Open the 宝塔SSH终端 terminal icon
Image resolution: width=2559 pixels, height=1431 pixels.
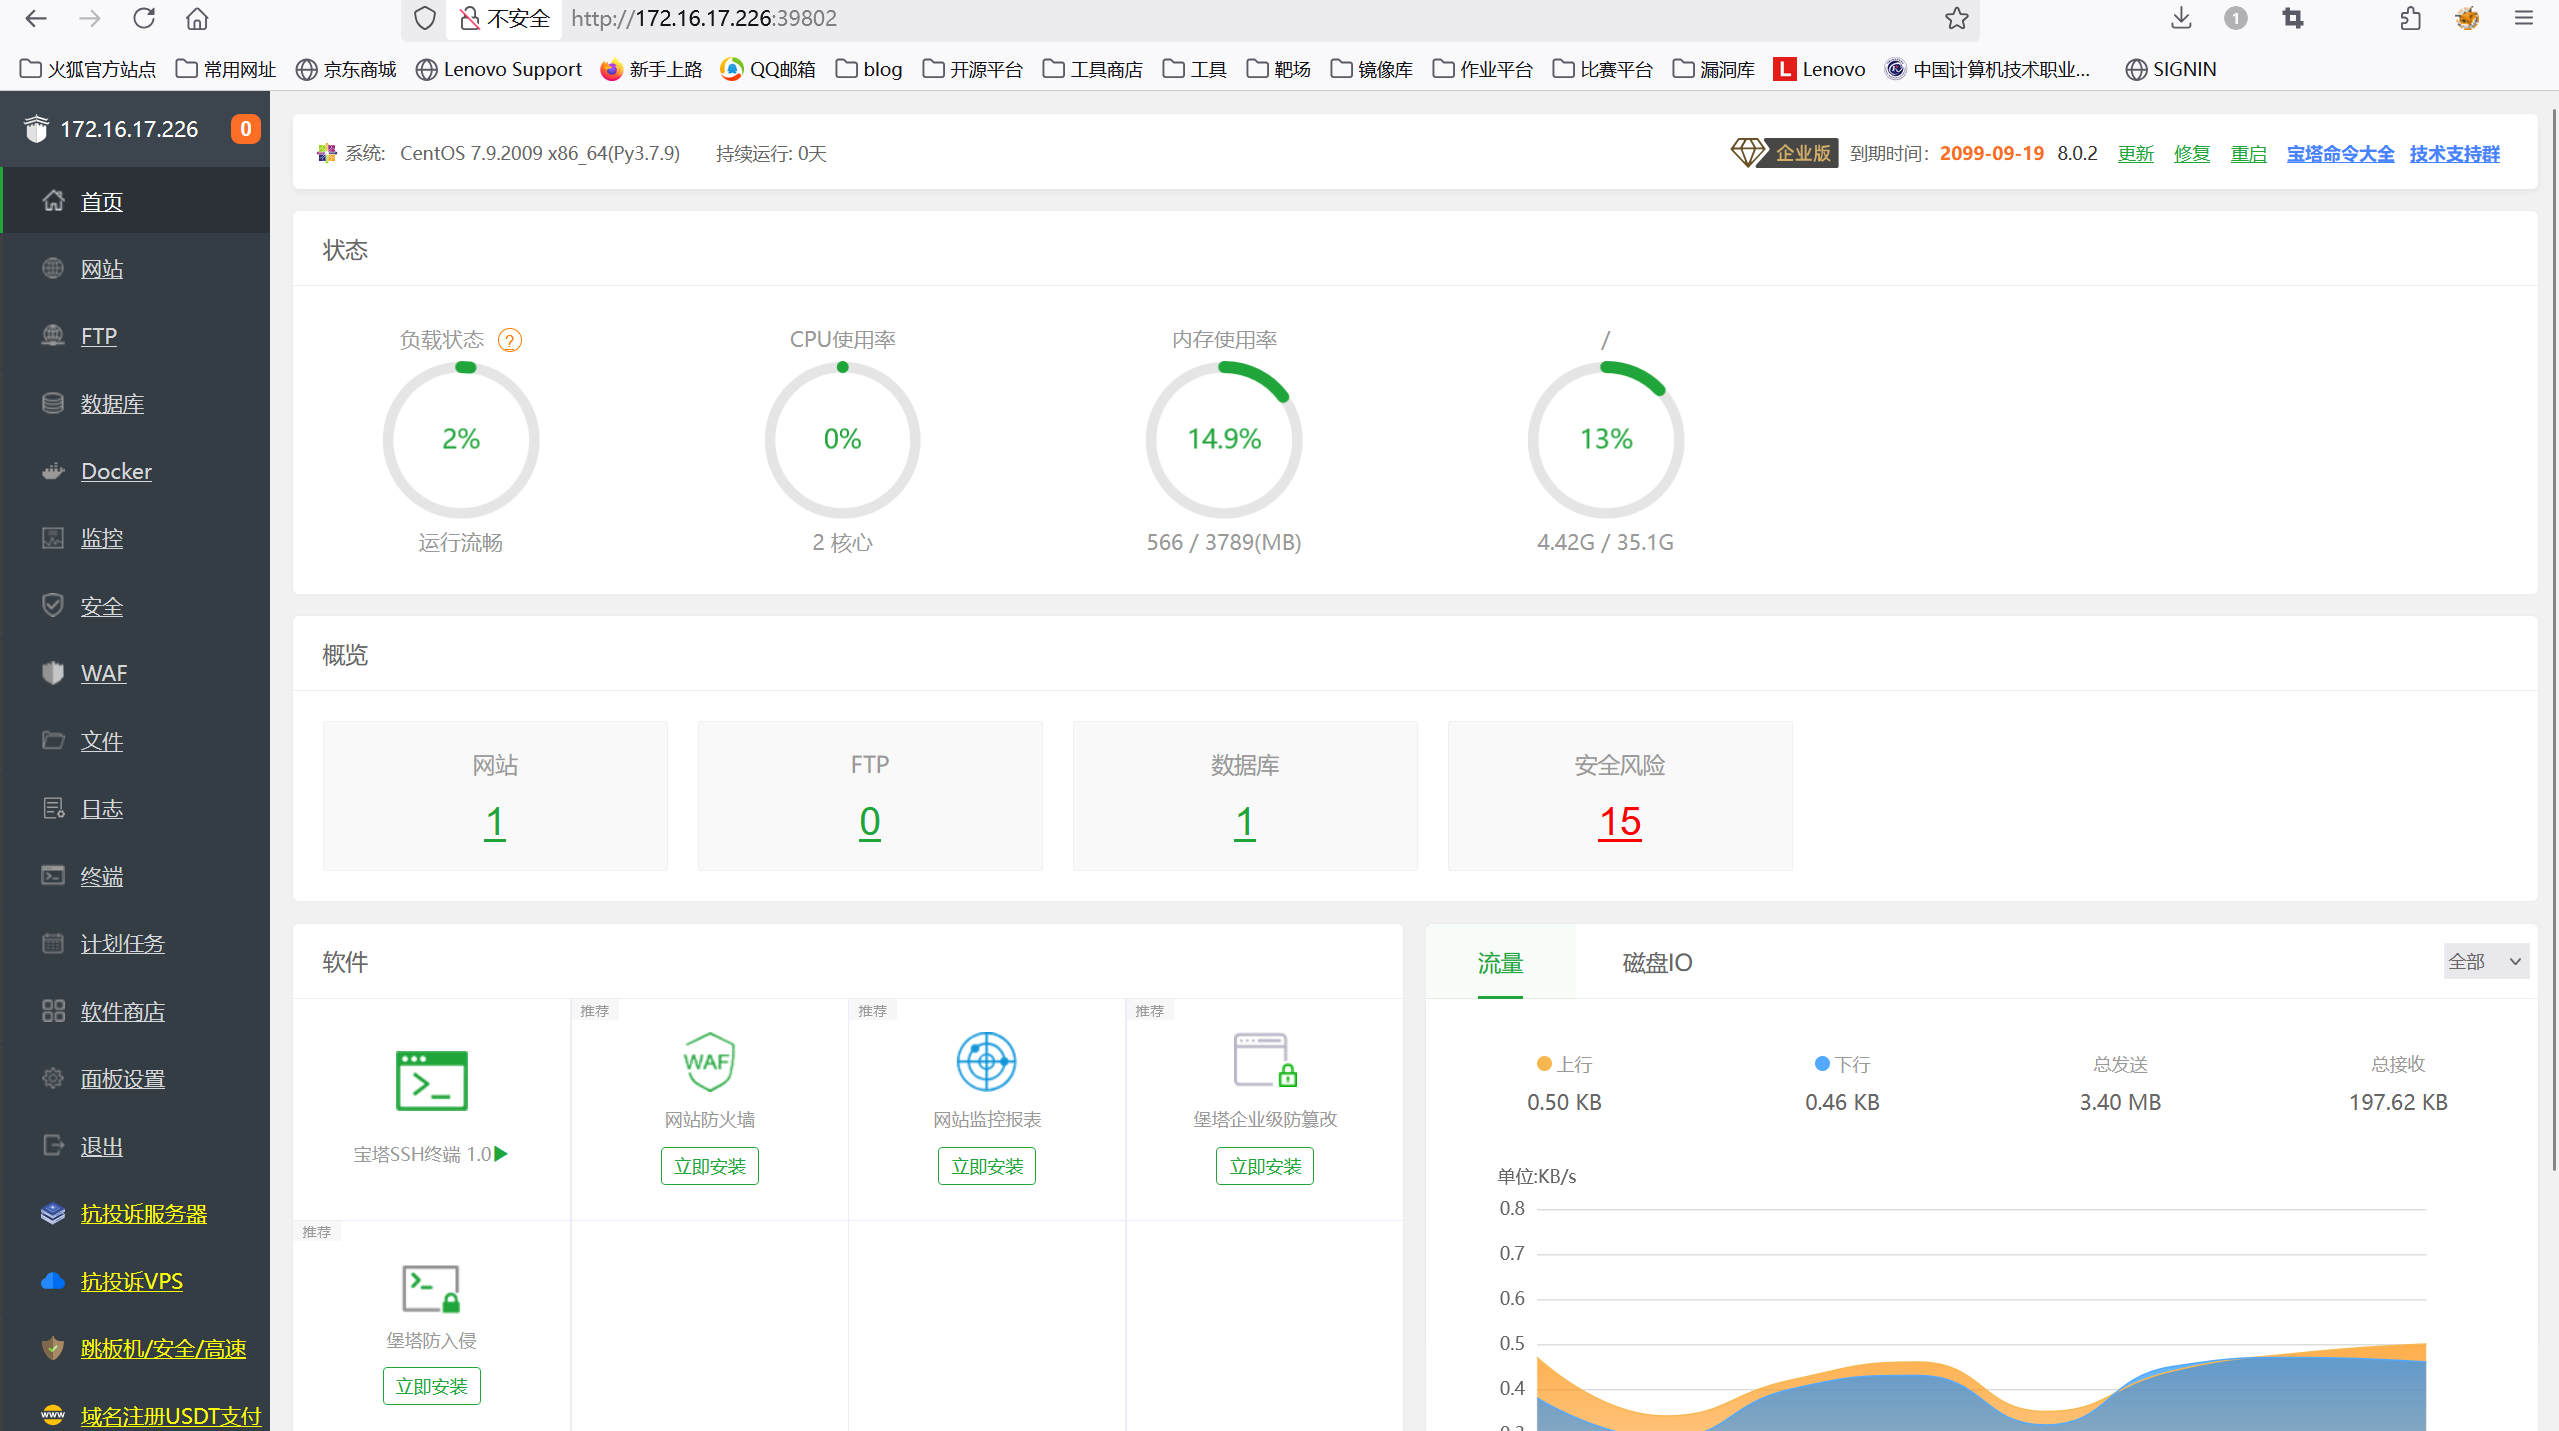pyautogui.click(x=431, y=1080)
